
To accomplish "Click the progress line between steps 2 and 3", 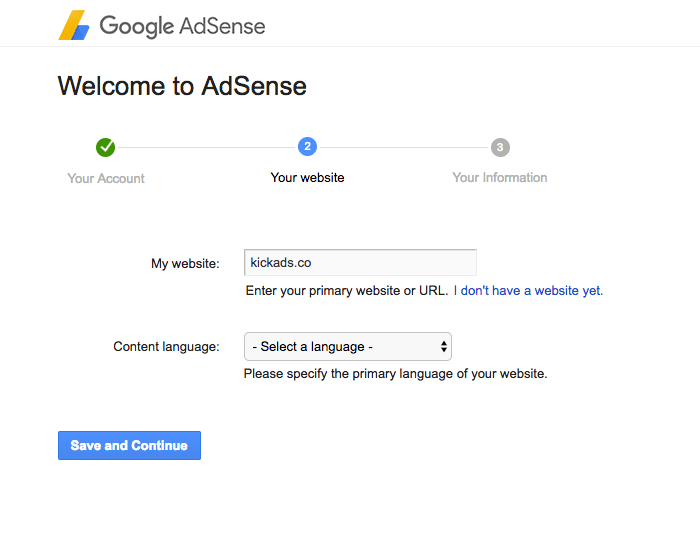I will coord(403,148).
